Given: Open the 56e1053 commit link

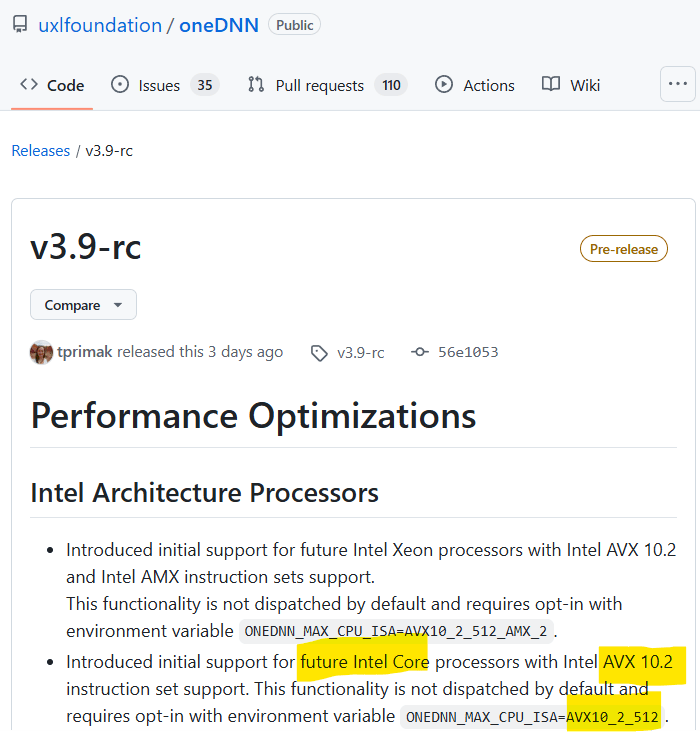Looking at the screenshot, I should (468, 352).
